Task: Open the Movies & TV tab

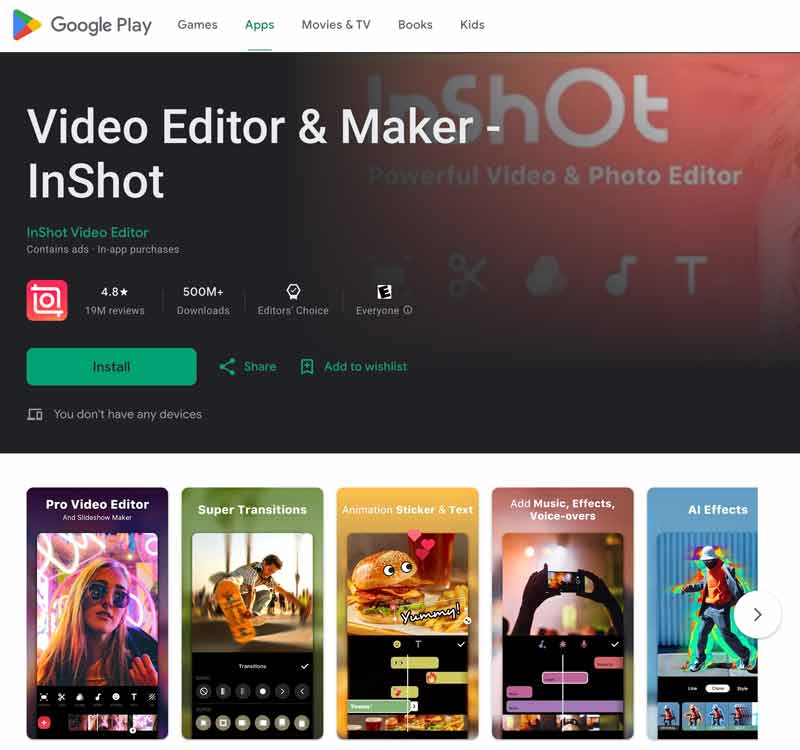Action: (x=335, y=25)
